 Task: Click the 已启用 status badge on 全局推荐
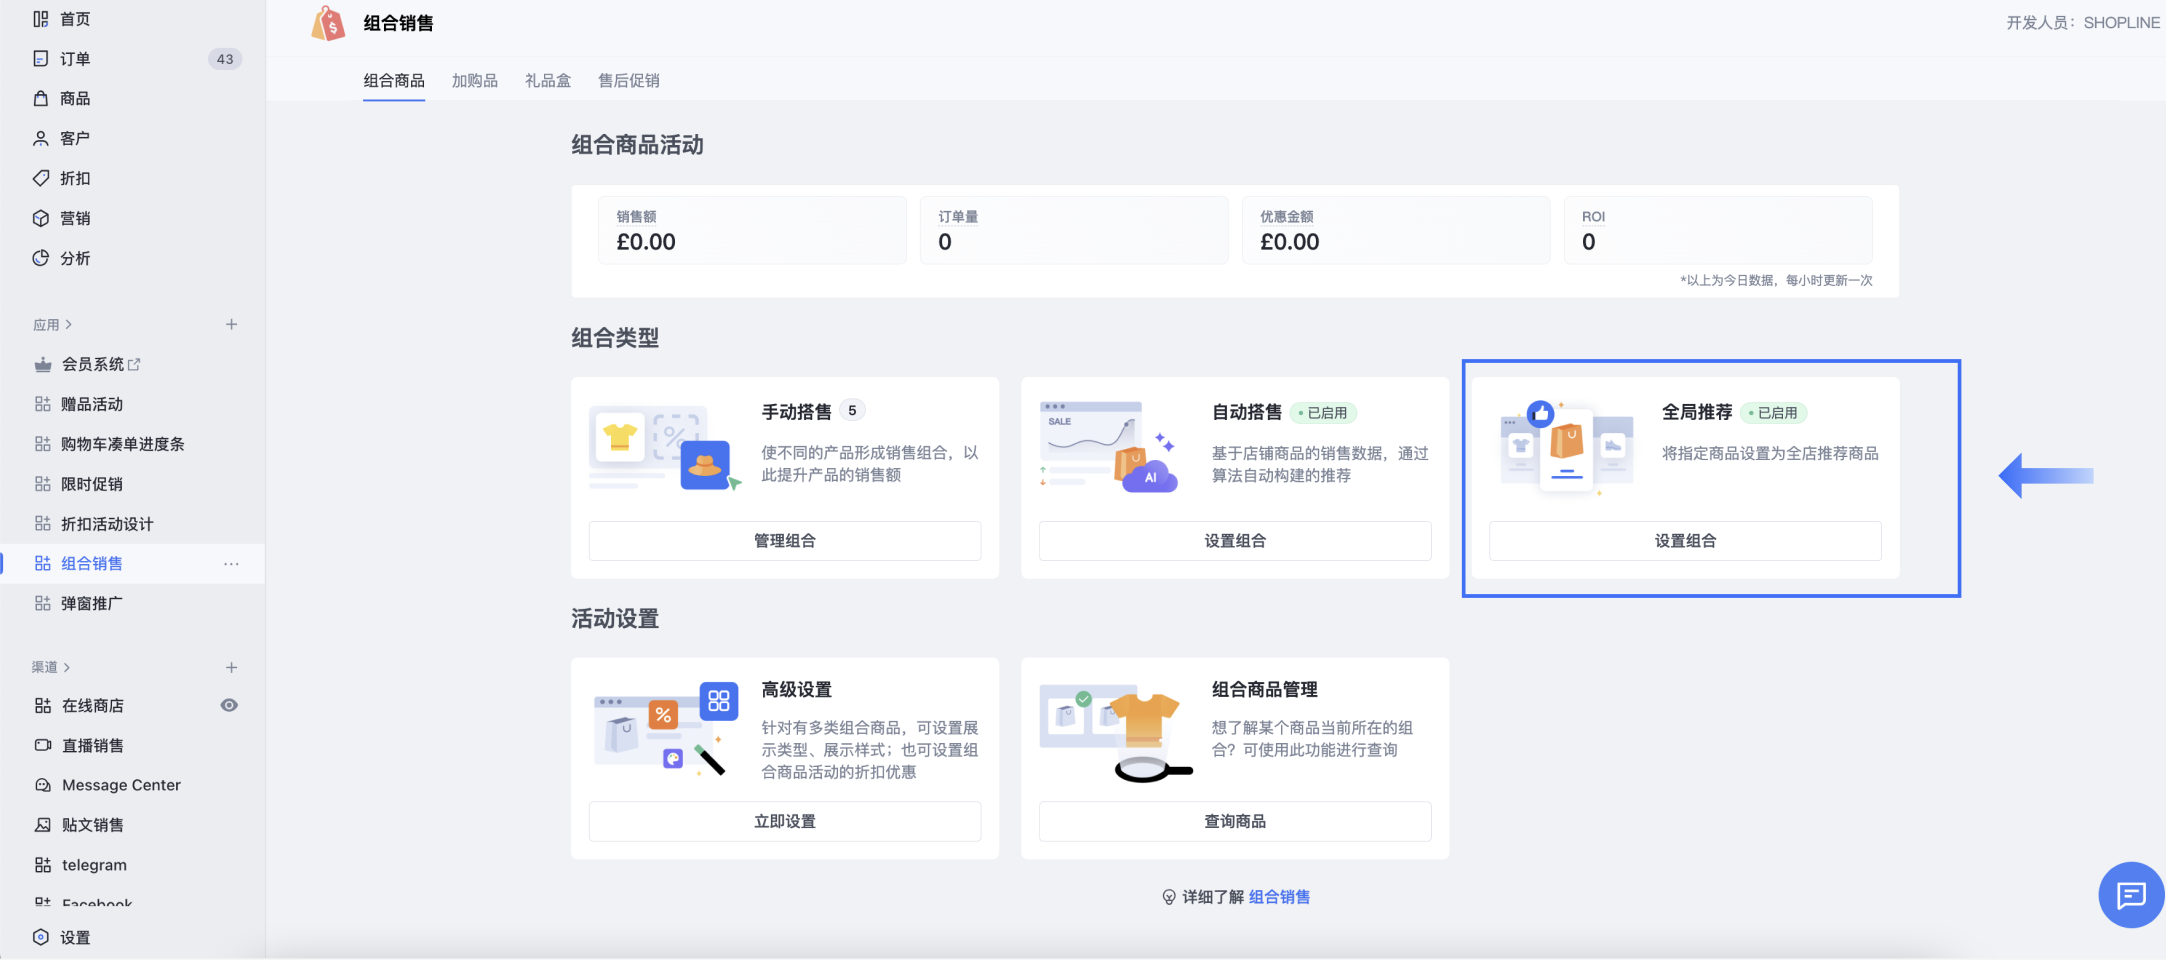[1773, 413]
